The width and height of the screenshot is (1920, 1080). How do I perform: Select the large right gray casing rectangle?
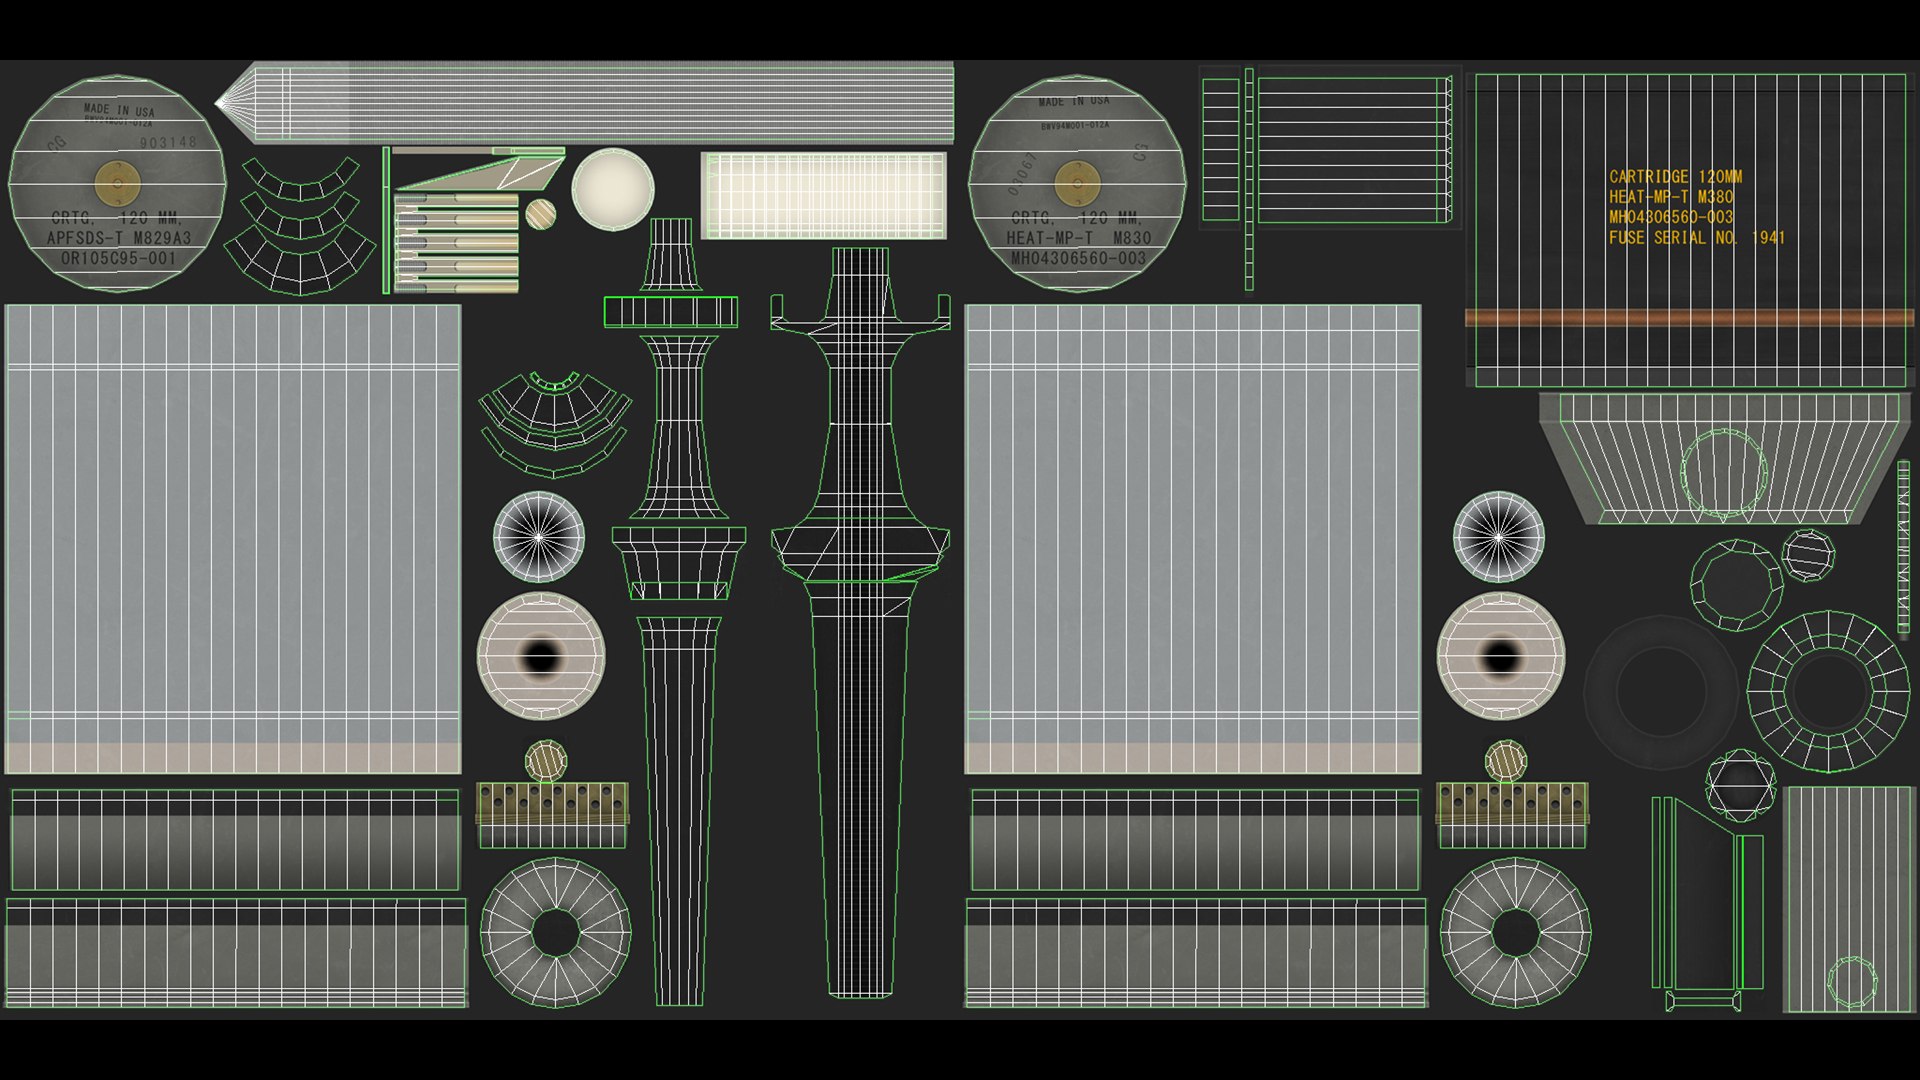click(1192, 538)
